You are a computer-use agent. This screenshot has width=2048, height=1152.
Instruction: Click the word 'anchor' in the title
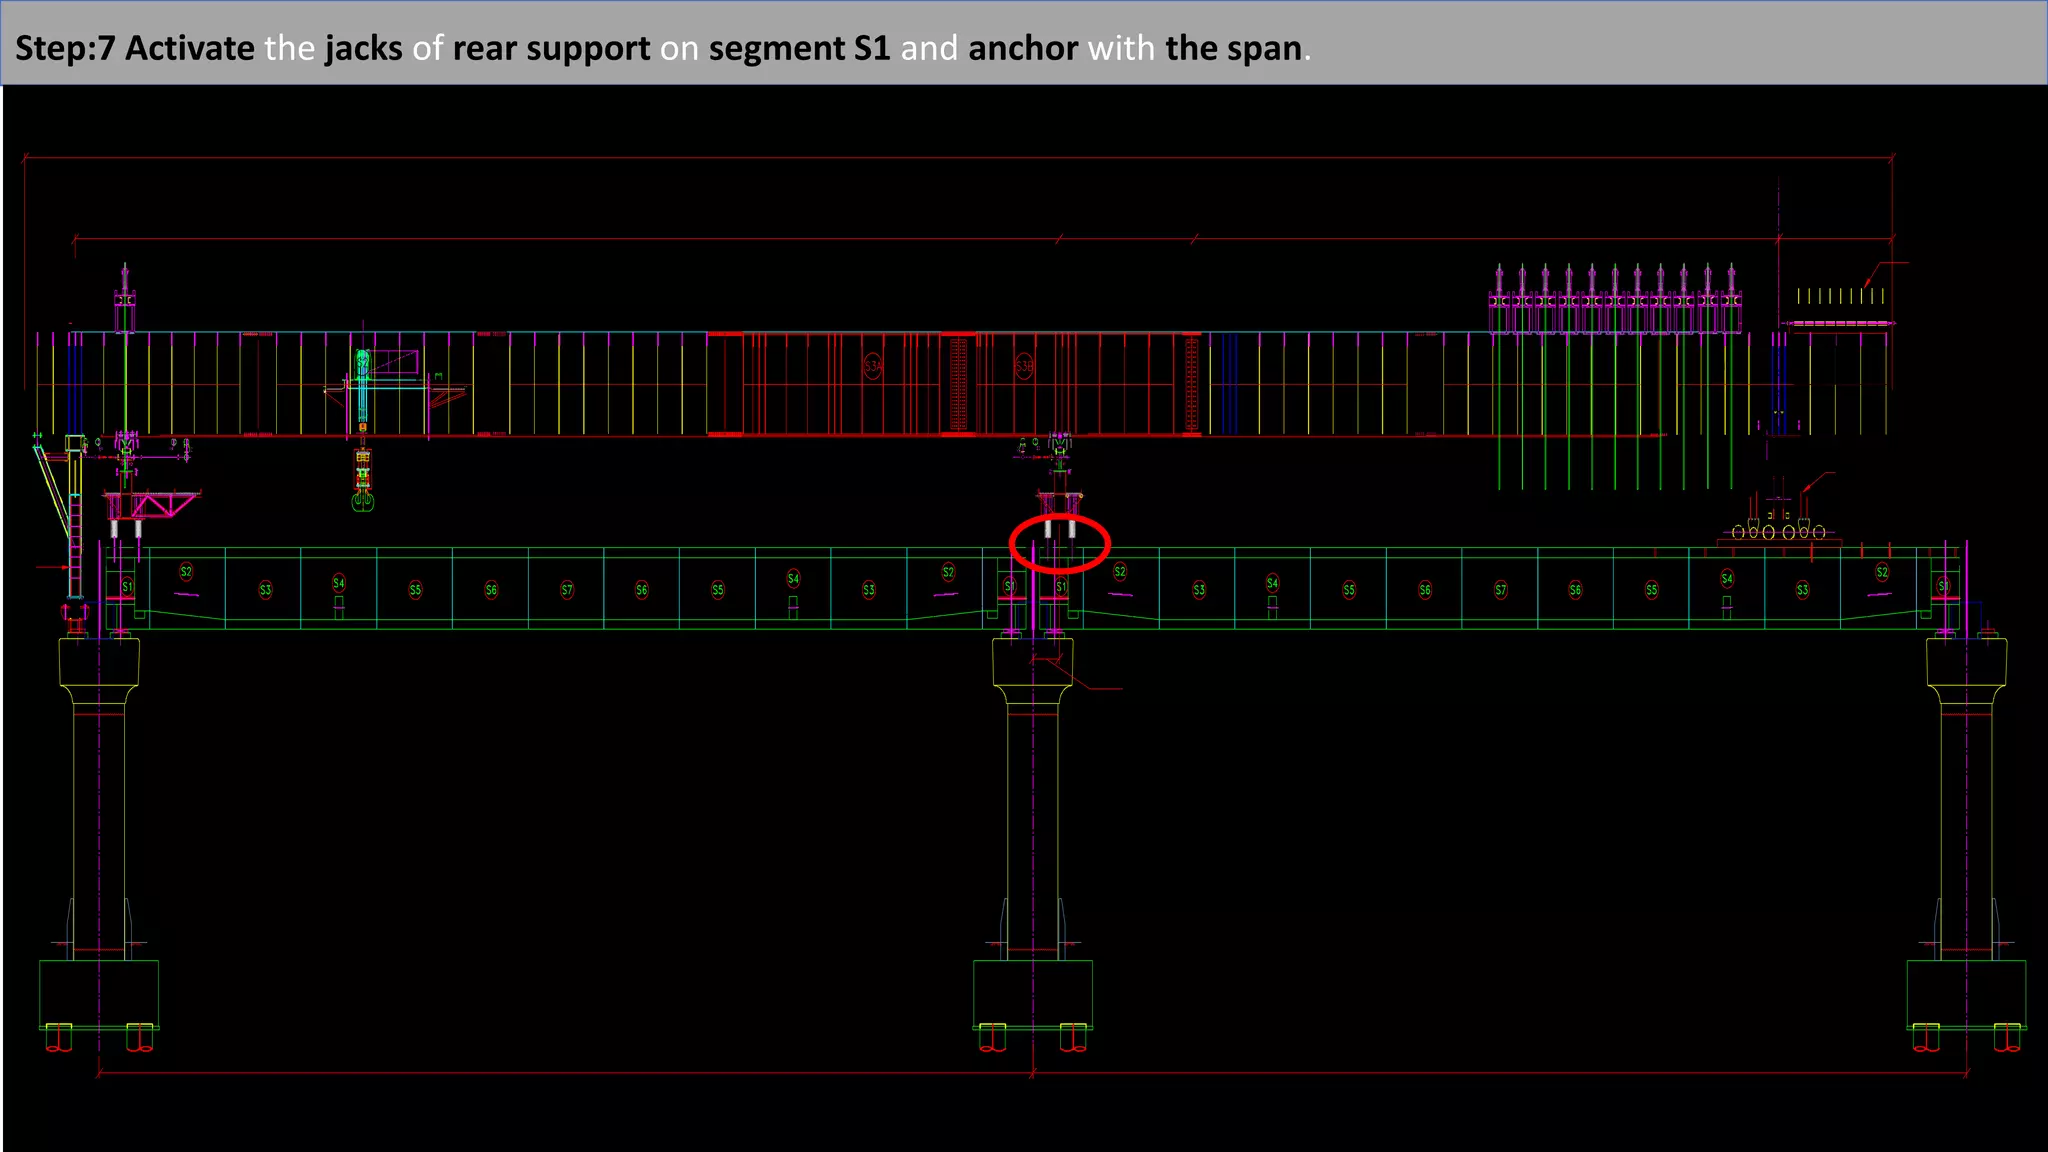[x=1023, y=48]
